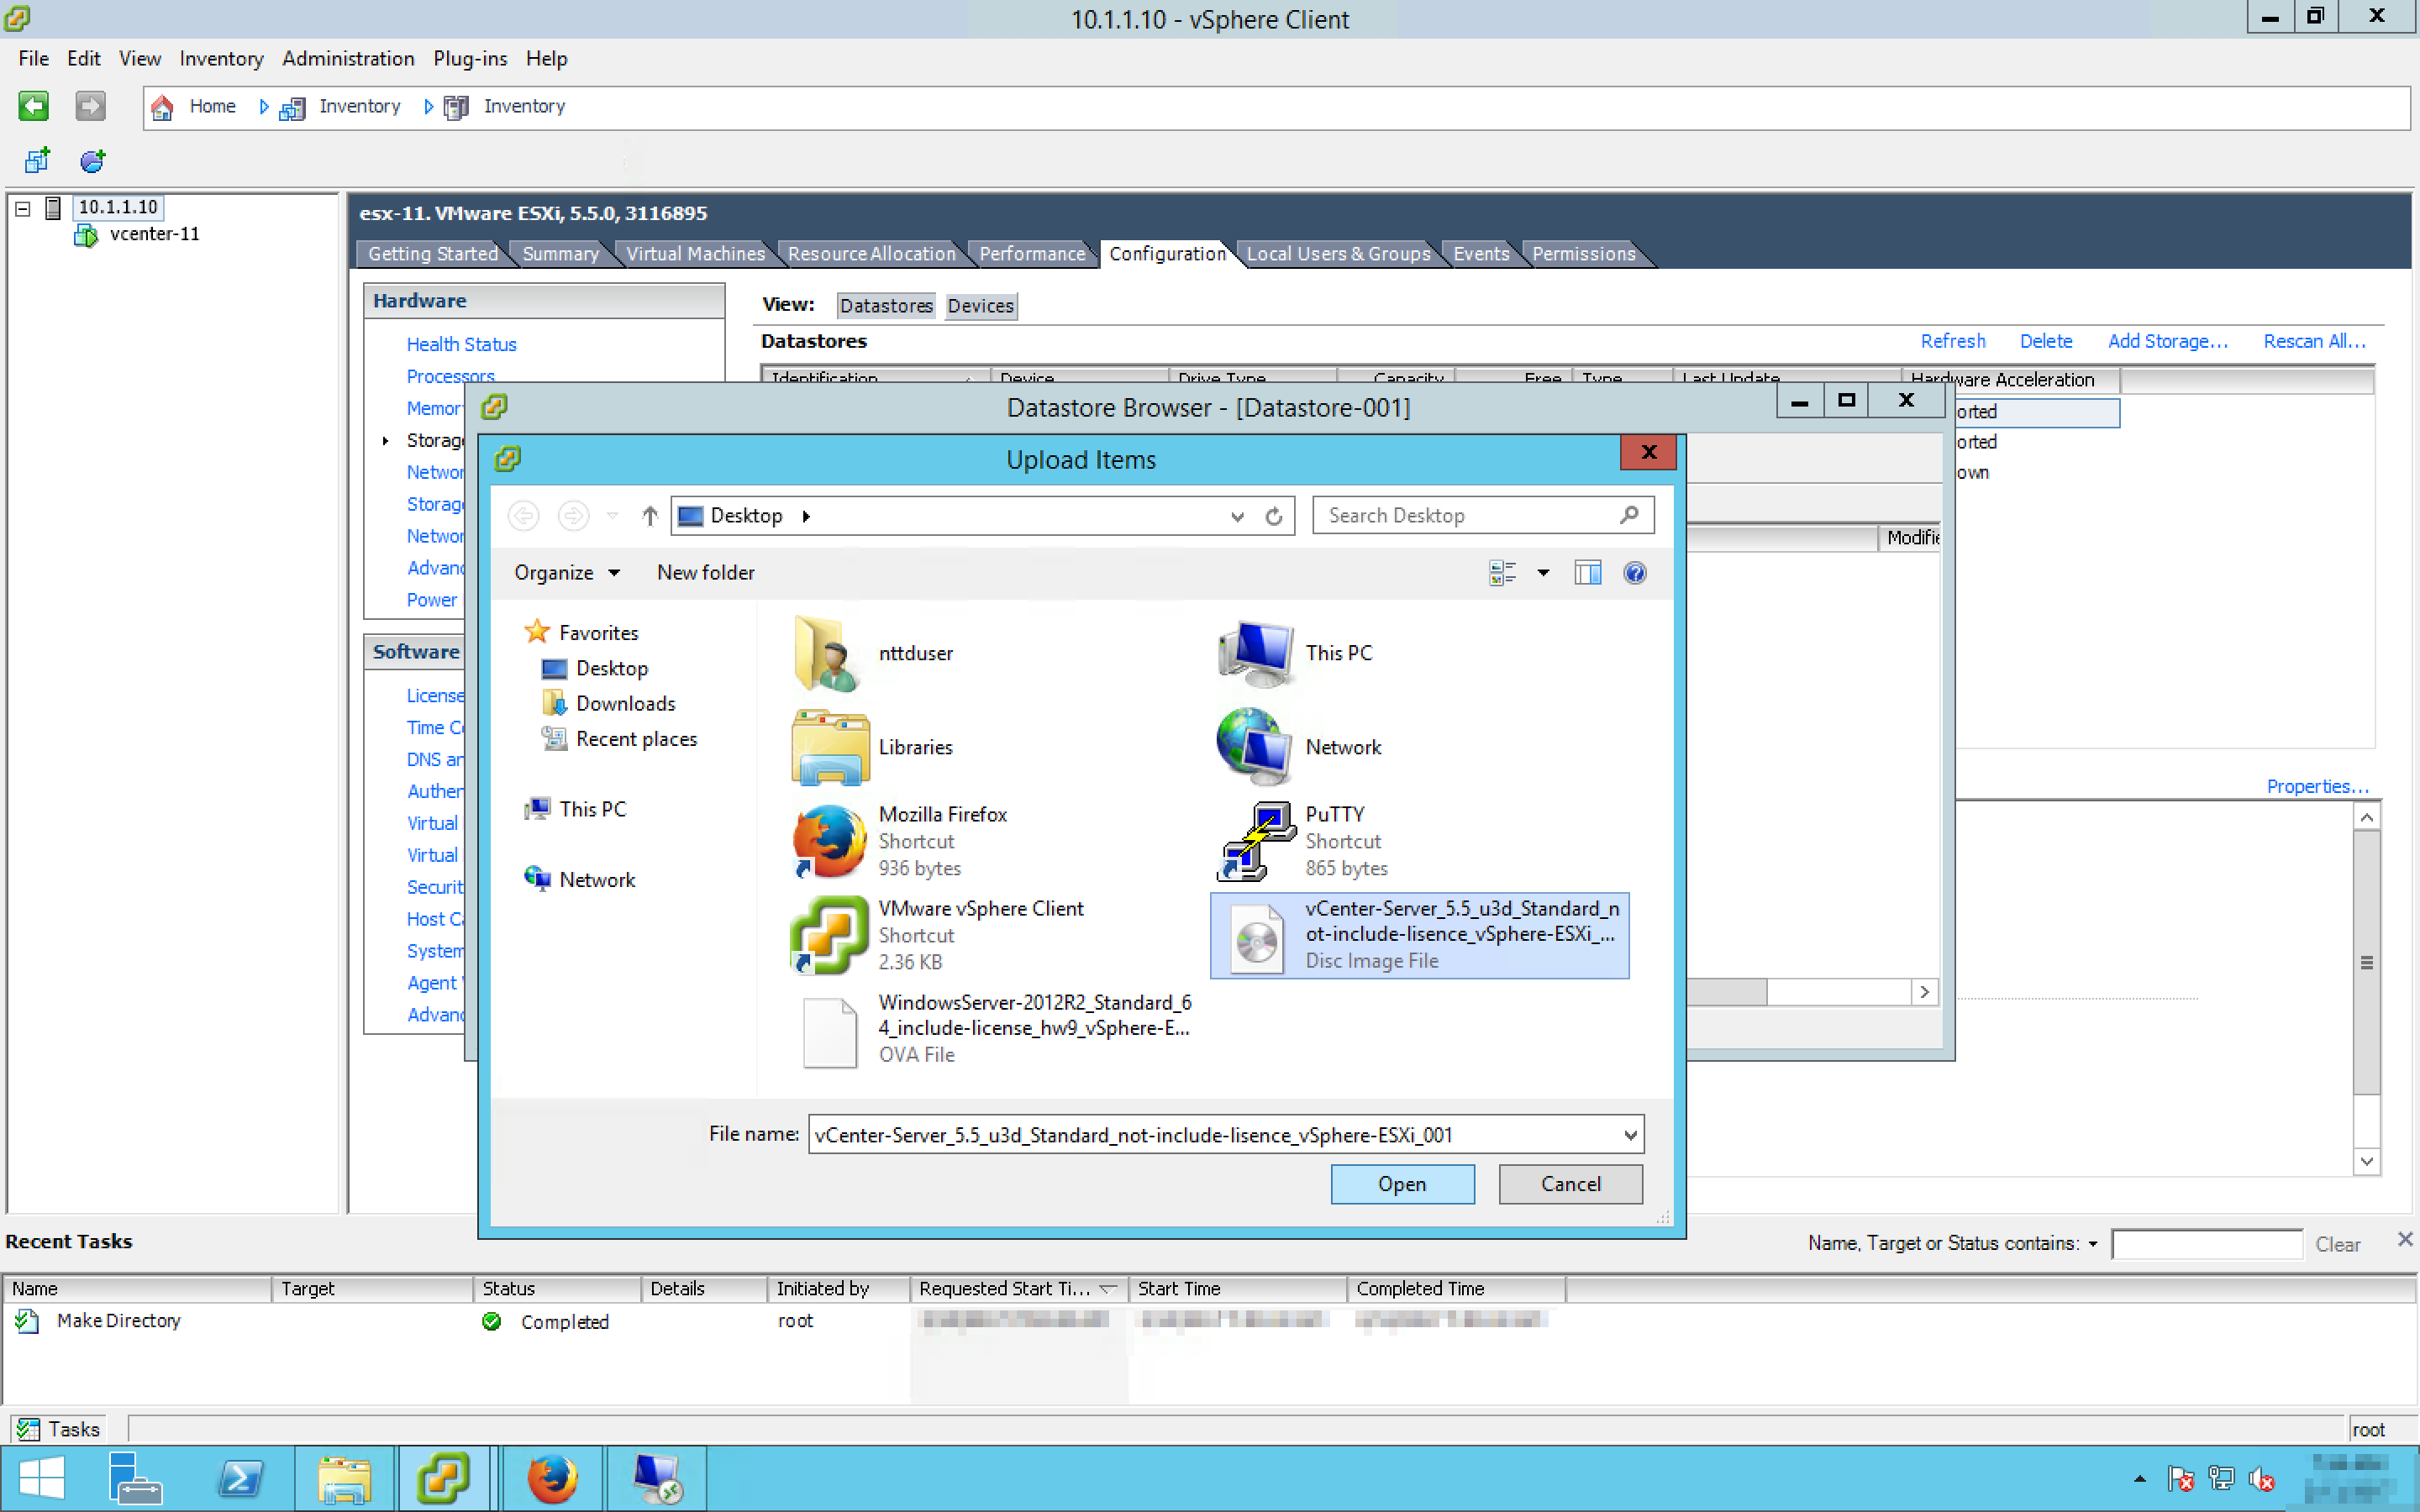The width and height of the screenshot is (2420, 1512).
Task: Click the green back navigation arrow
Action: [33, 106]
